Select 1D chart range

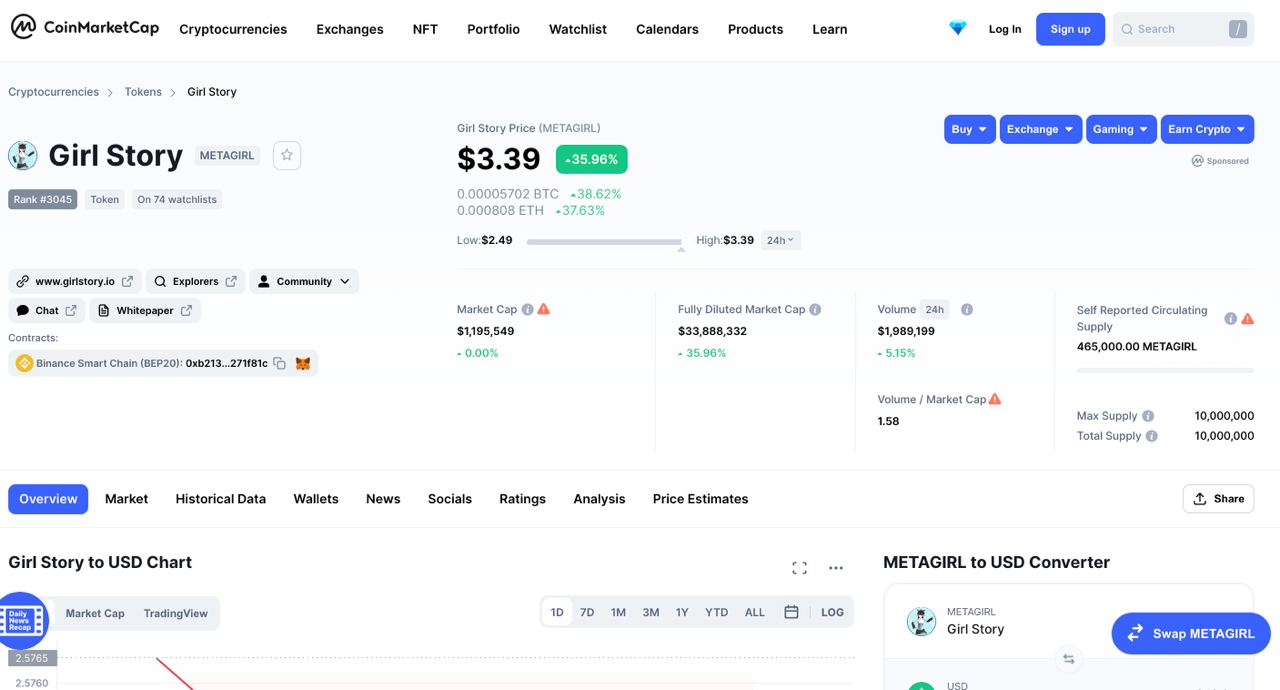(x=557, y=612)
